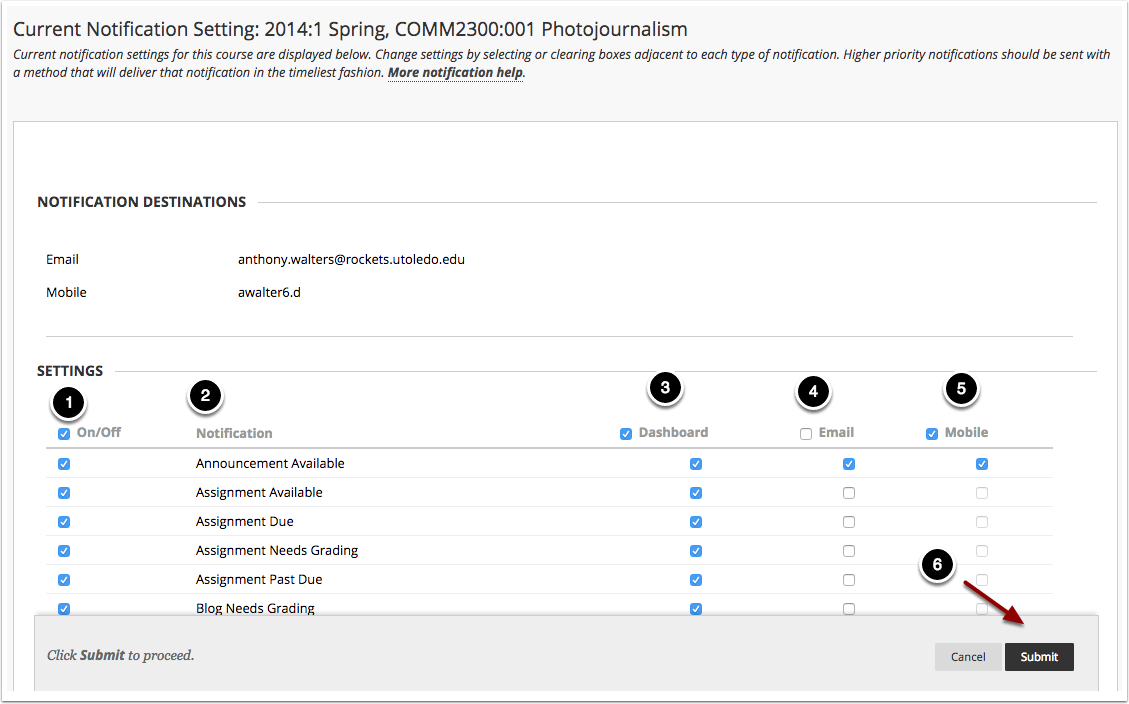
Task: Check Email for Assignment Past Due
Action: [x=849, y=579]
